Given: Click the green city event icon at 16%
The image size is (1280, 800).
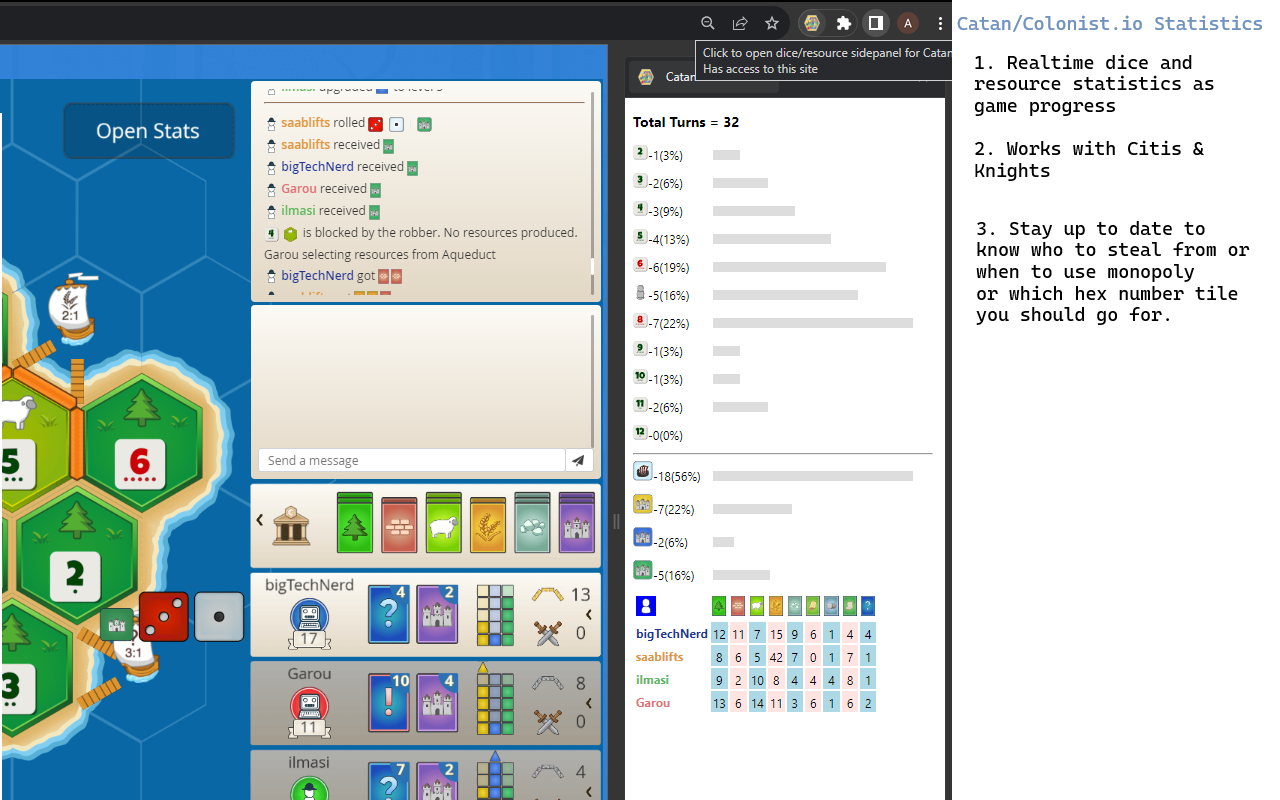Looking at the screenshot, I should 643,570.
